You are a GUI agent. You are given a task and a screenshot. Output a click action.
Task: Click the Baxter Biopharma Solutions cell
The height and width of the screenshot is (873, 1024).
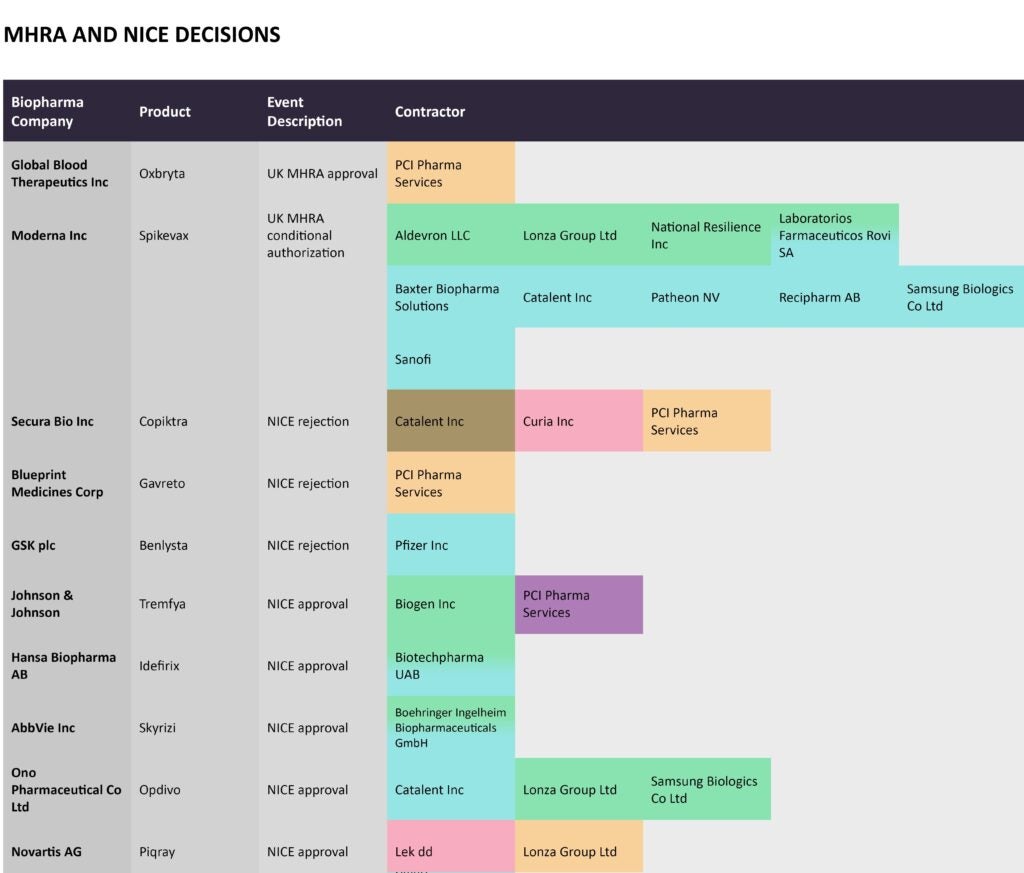(x=450, y=297)
